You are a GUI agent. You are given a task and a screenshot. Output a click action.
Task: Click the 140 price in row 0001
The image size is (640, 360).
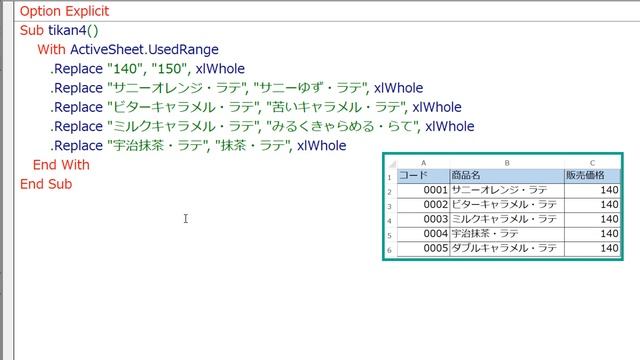click(592, 190)
